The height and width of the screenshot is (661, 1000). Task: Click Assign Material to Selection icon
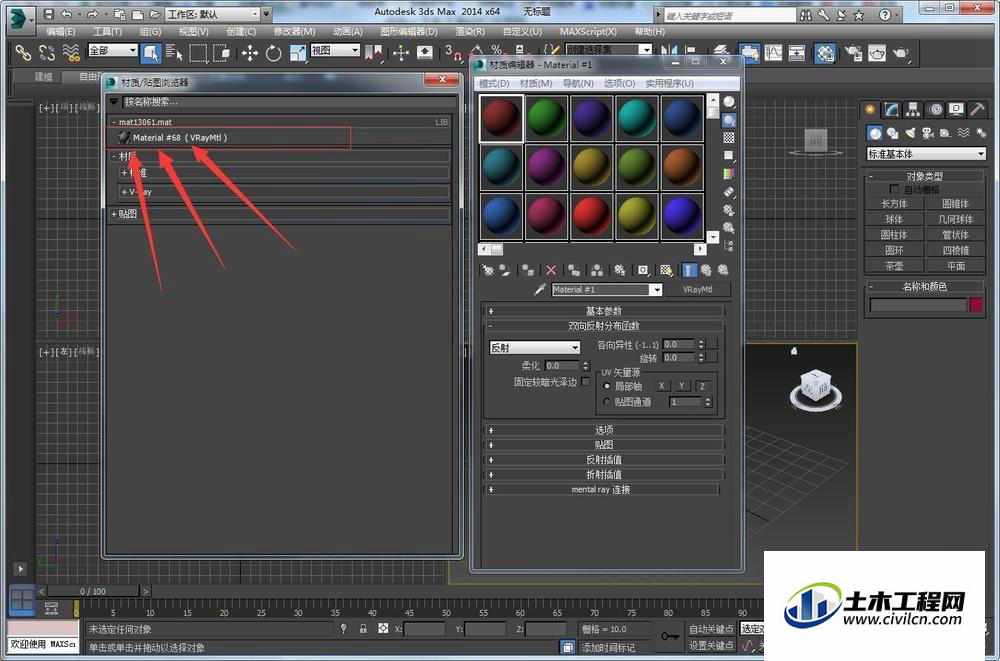pyautogui.click(x=527, y=271)
